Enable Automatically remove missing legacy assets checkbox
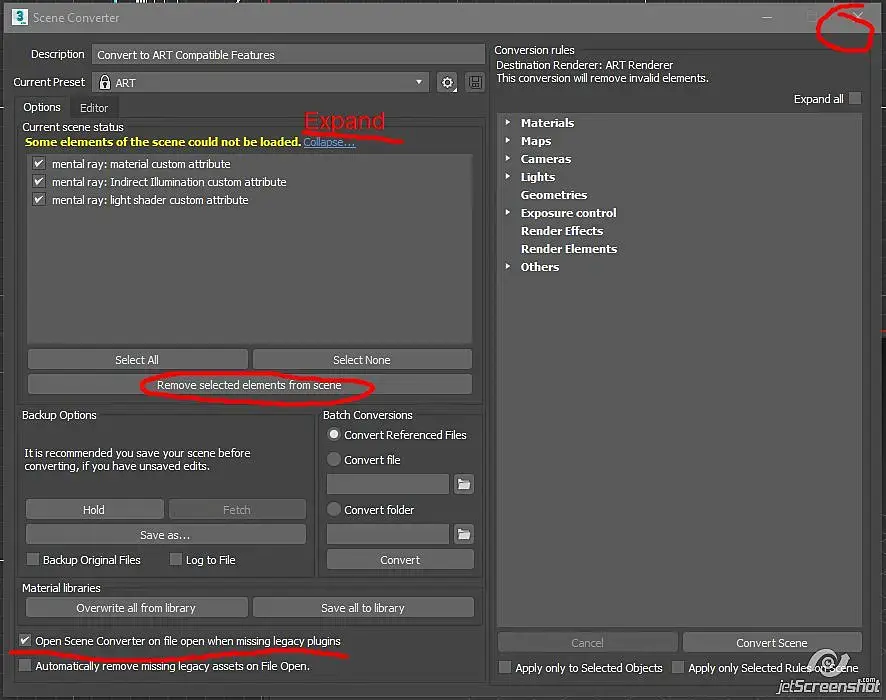Viewport: 886px width, 700px height. [x=25, y=666]
